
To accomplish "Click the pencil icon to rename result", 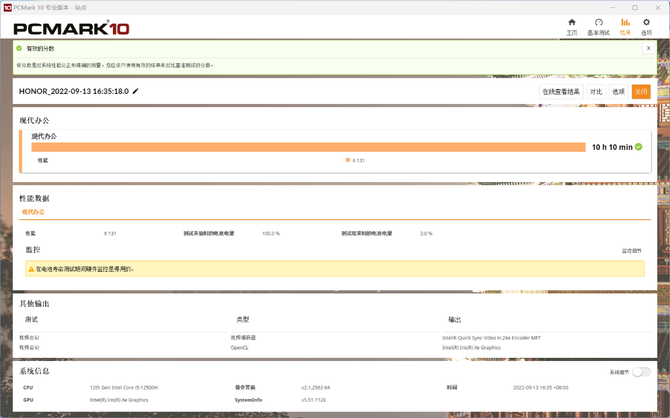I will pyautogui.click(x=136, y=91).
